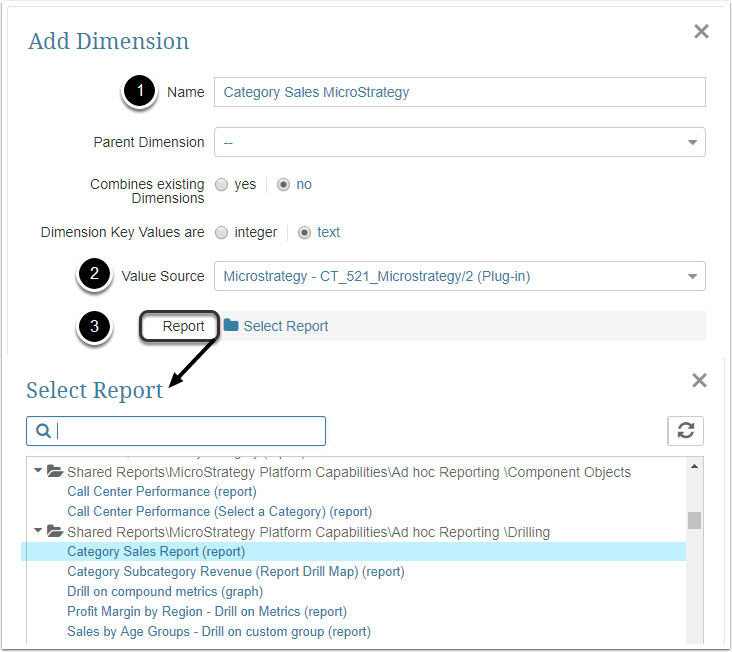Click the refresh icon in Select Report
The height and width of the screenshot is (652, 732).
tap(685, 430)
